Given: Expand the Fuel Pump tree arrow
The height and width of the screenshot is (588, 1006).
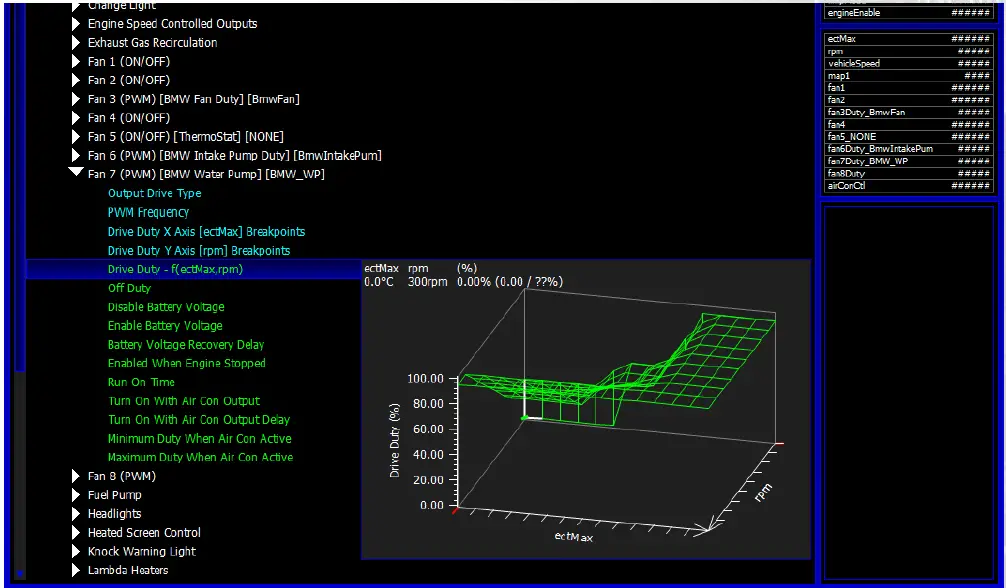Looking at the screenshot, I should (76, 495).
